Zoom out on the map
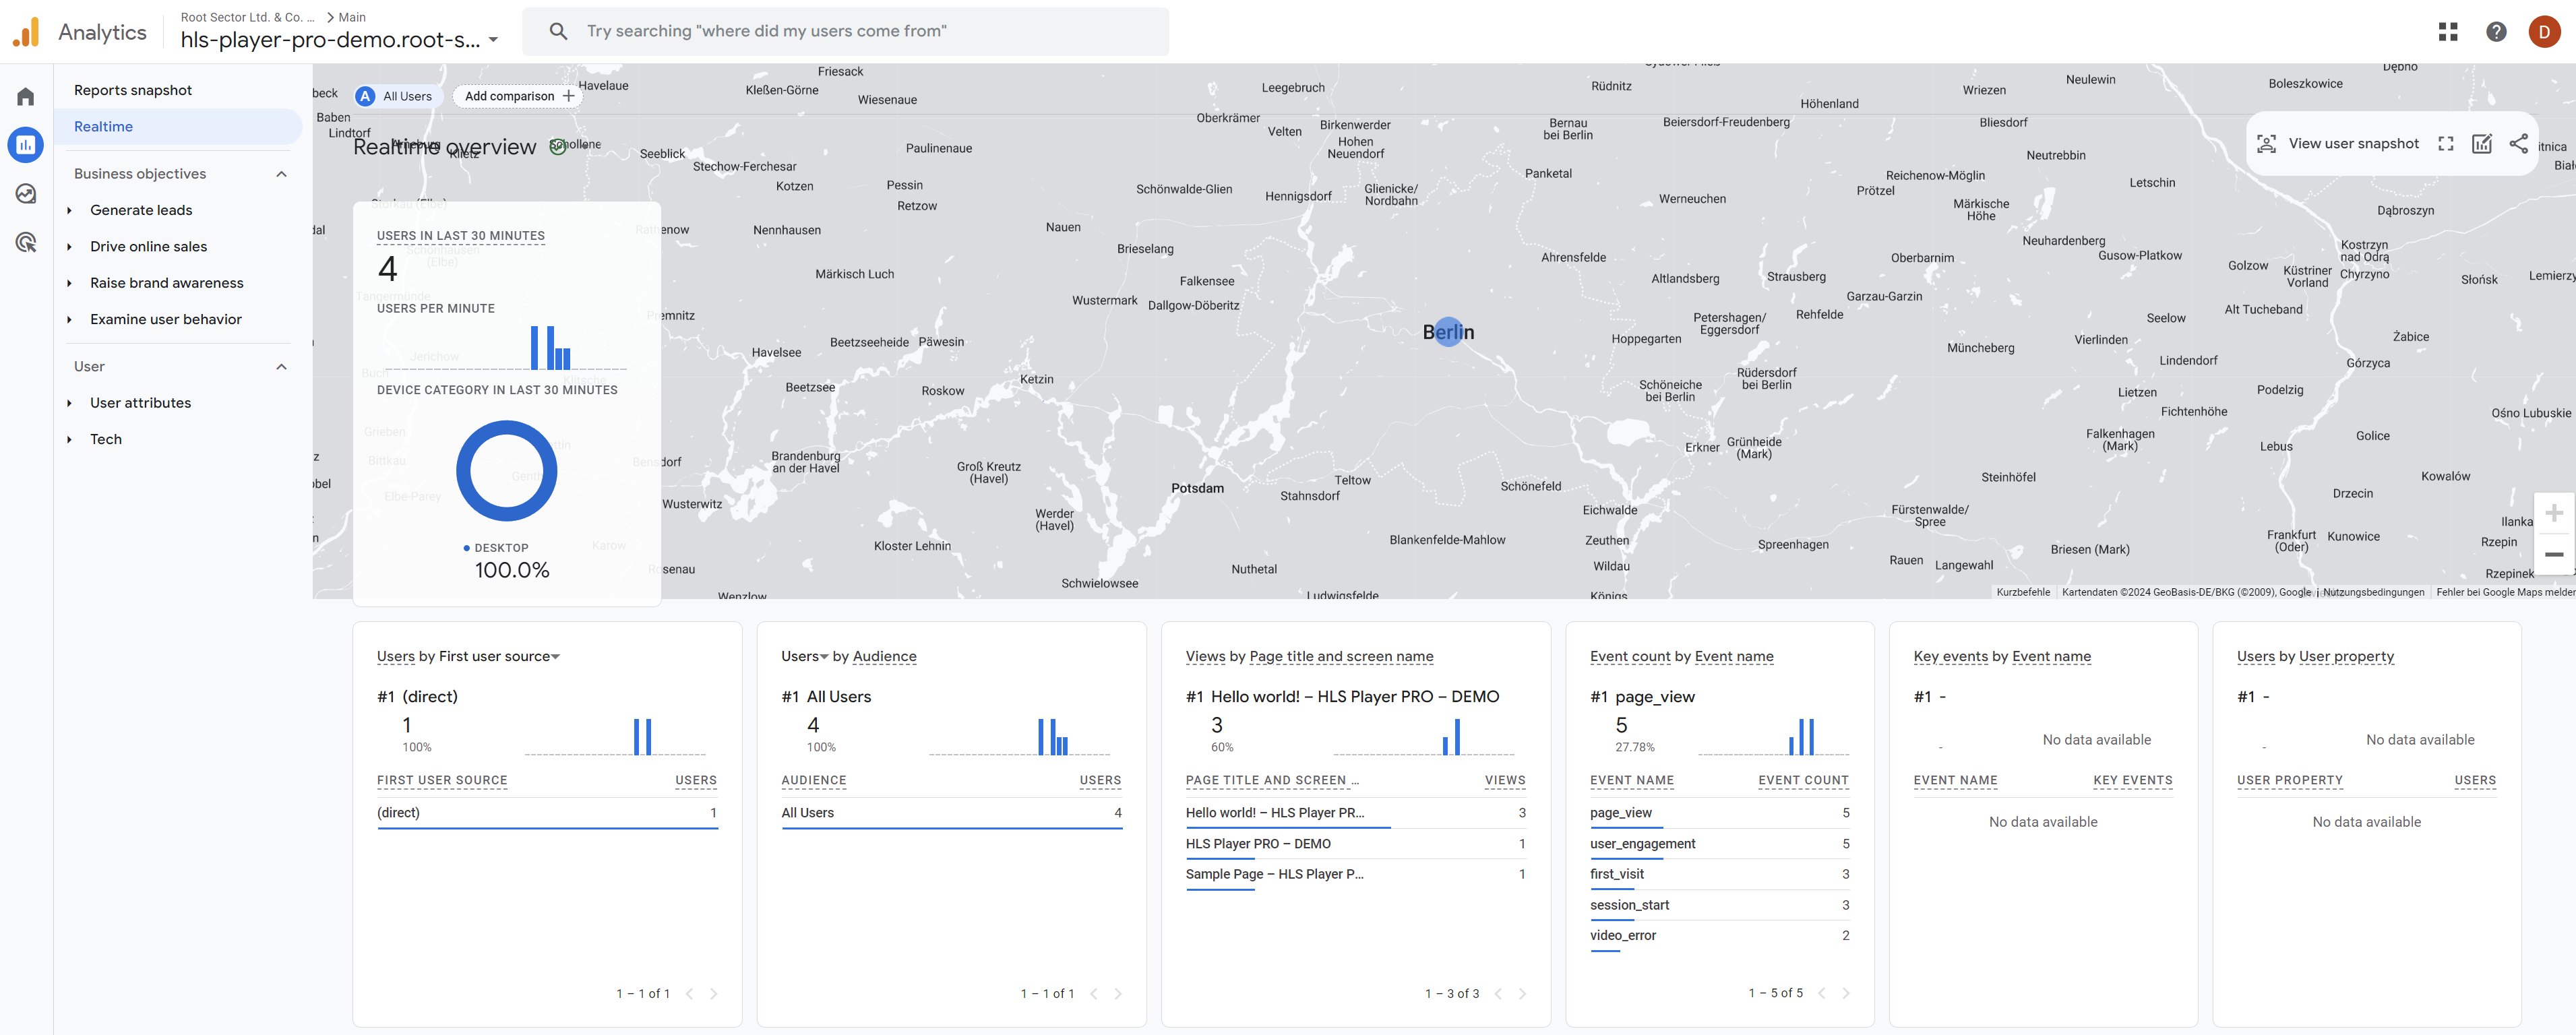Viewport: 2576px width, 1035px height. point(2553,554)
